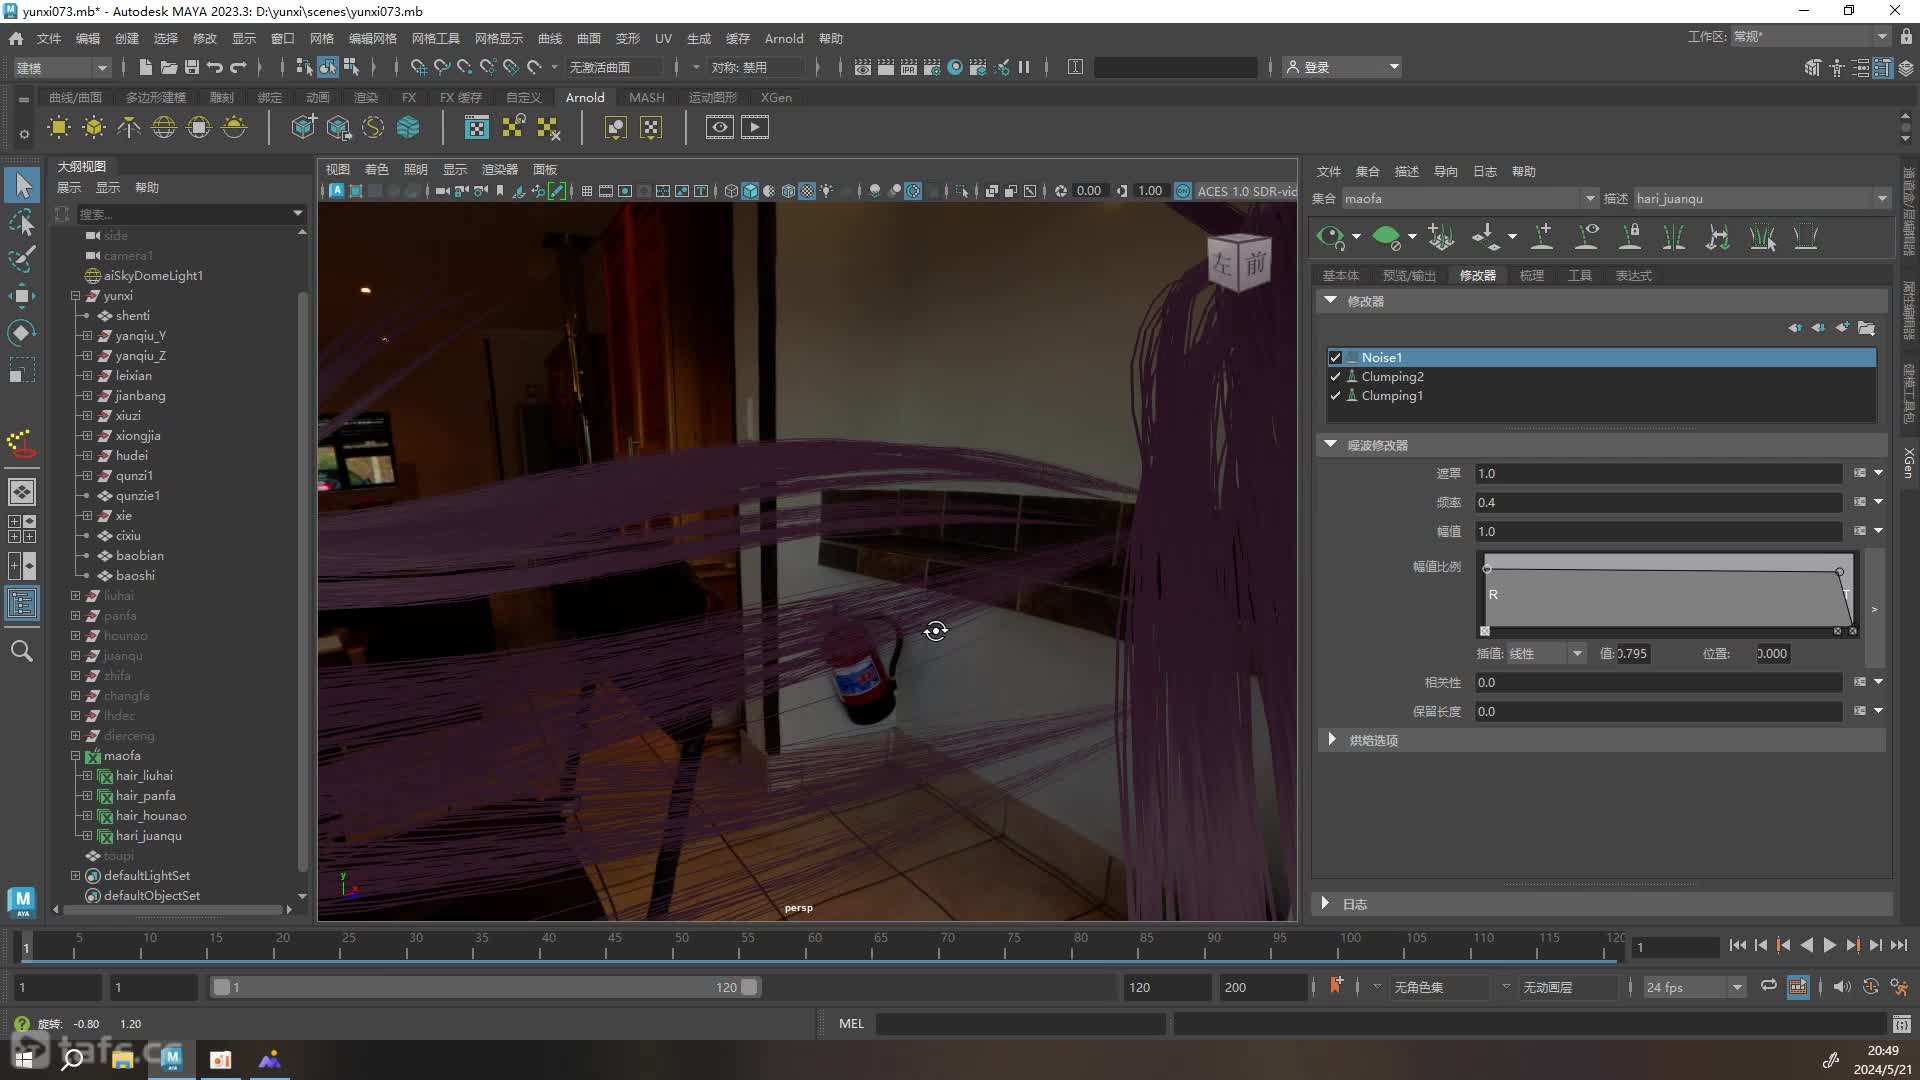Click the 幅值比例 ramp curve area
Image resolution: width=1920 pixels, height=1080 pixels.
(1668, 594)
